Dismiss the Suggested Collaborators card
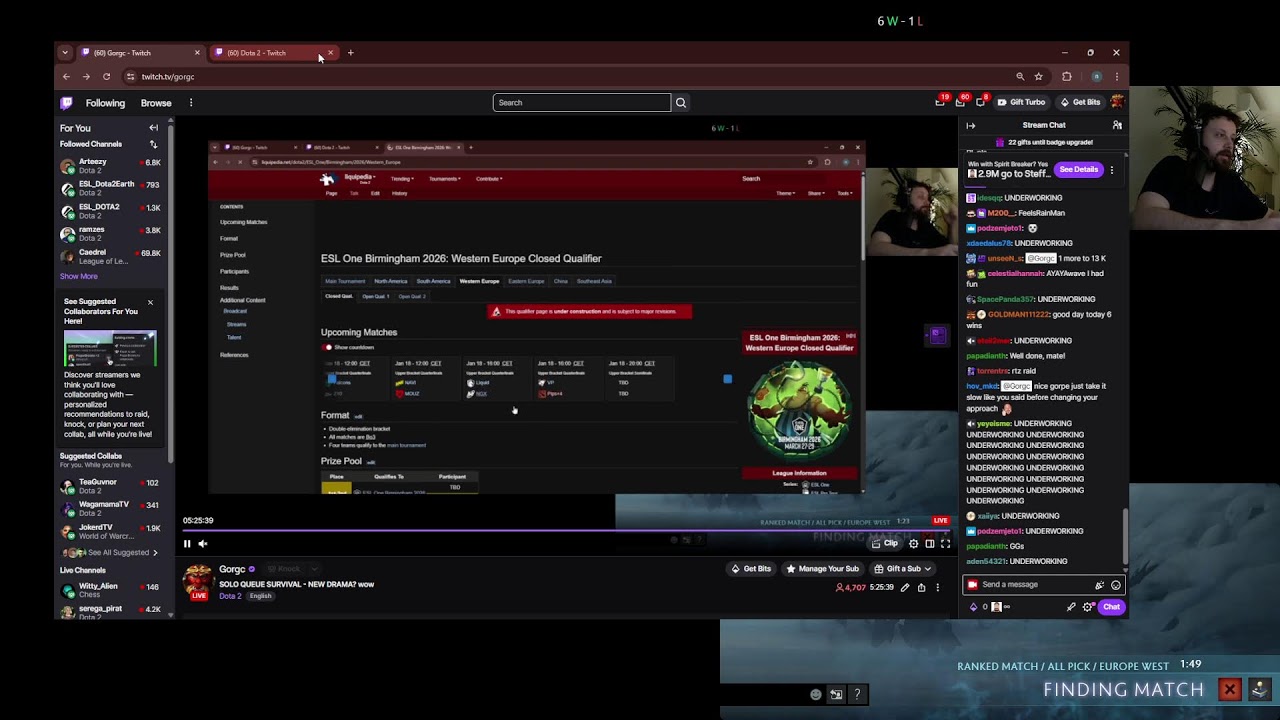 click(150, 302)
